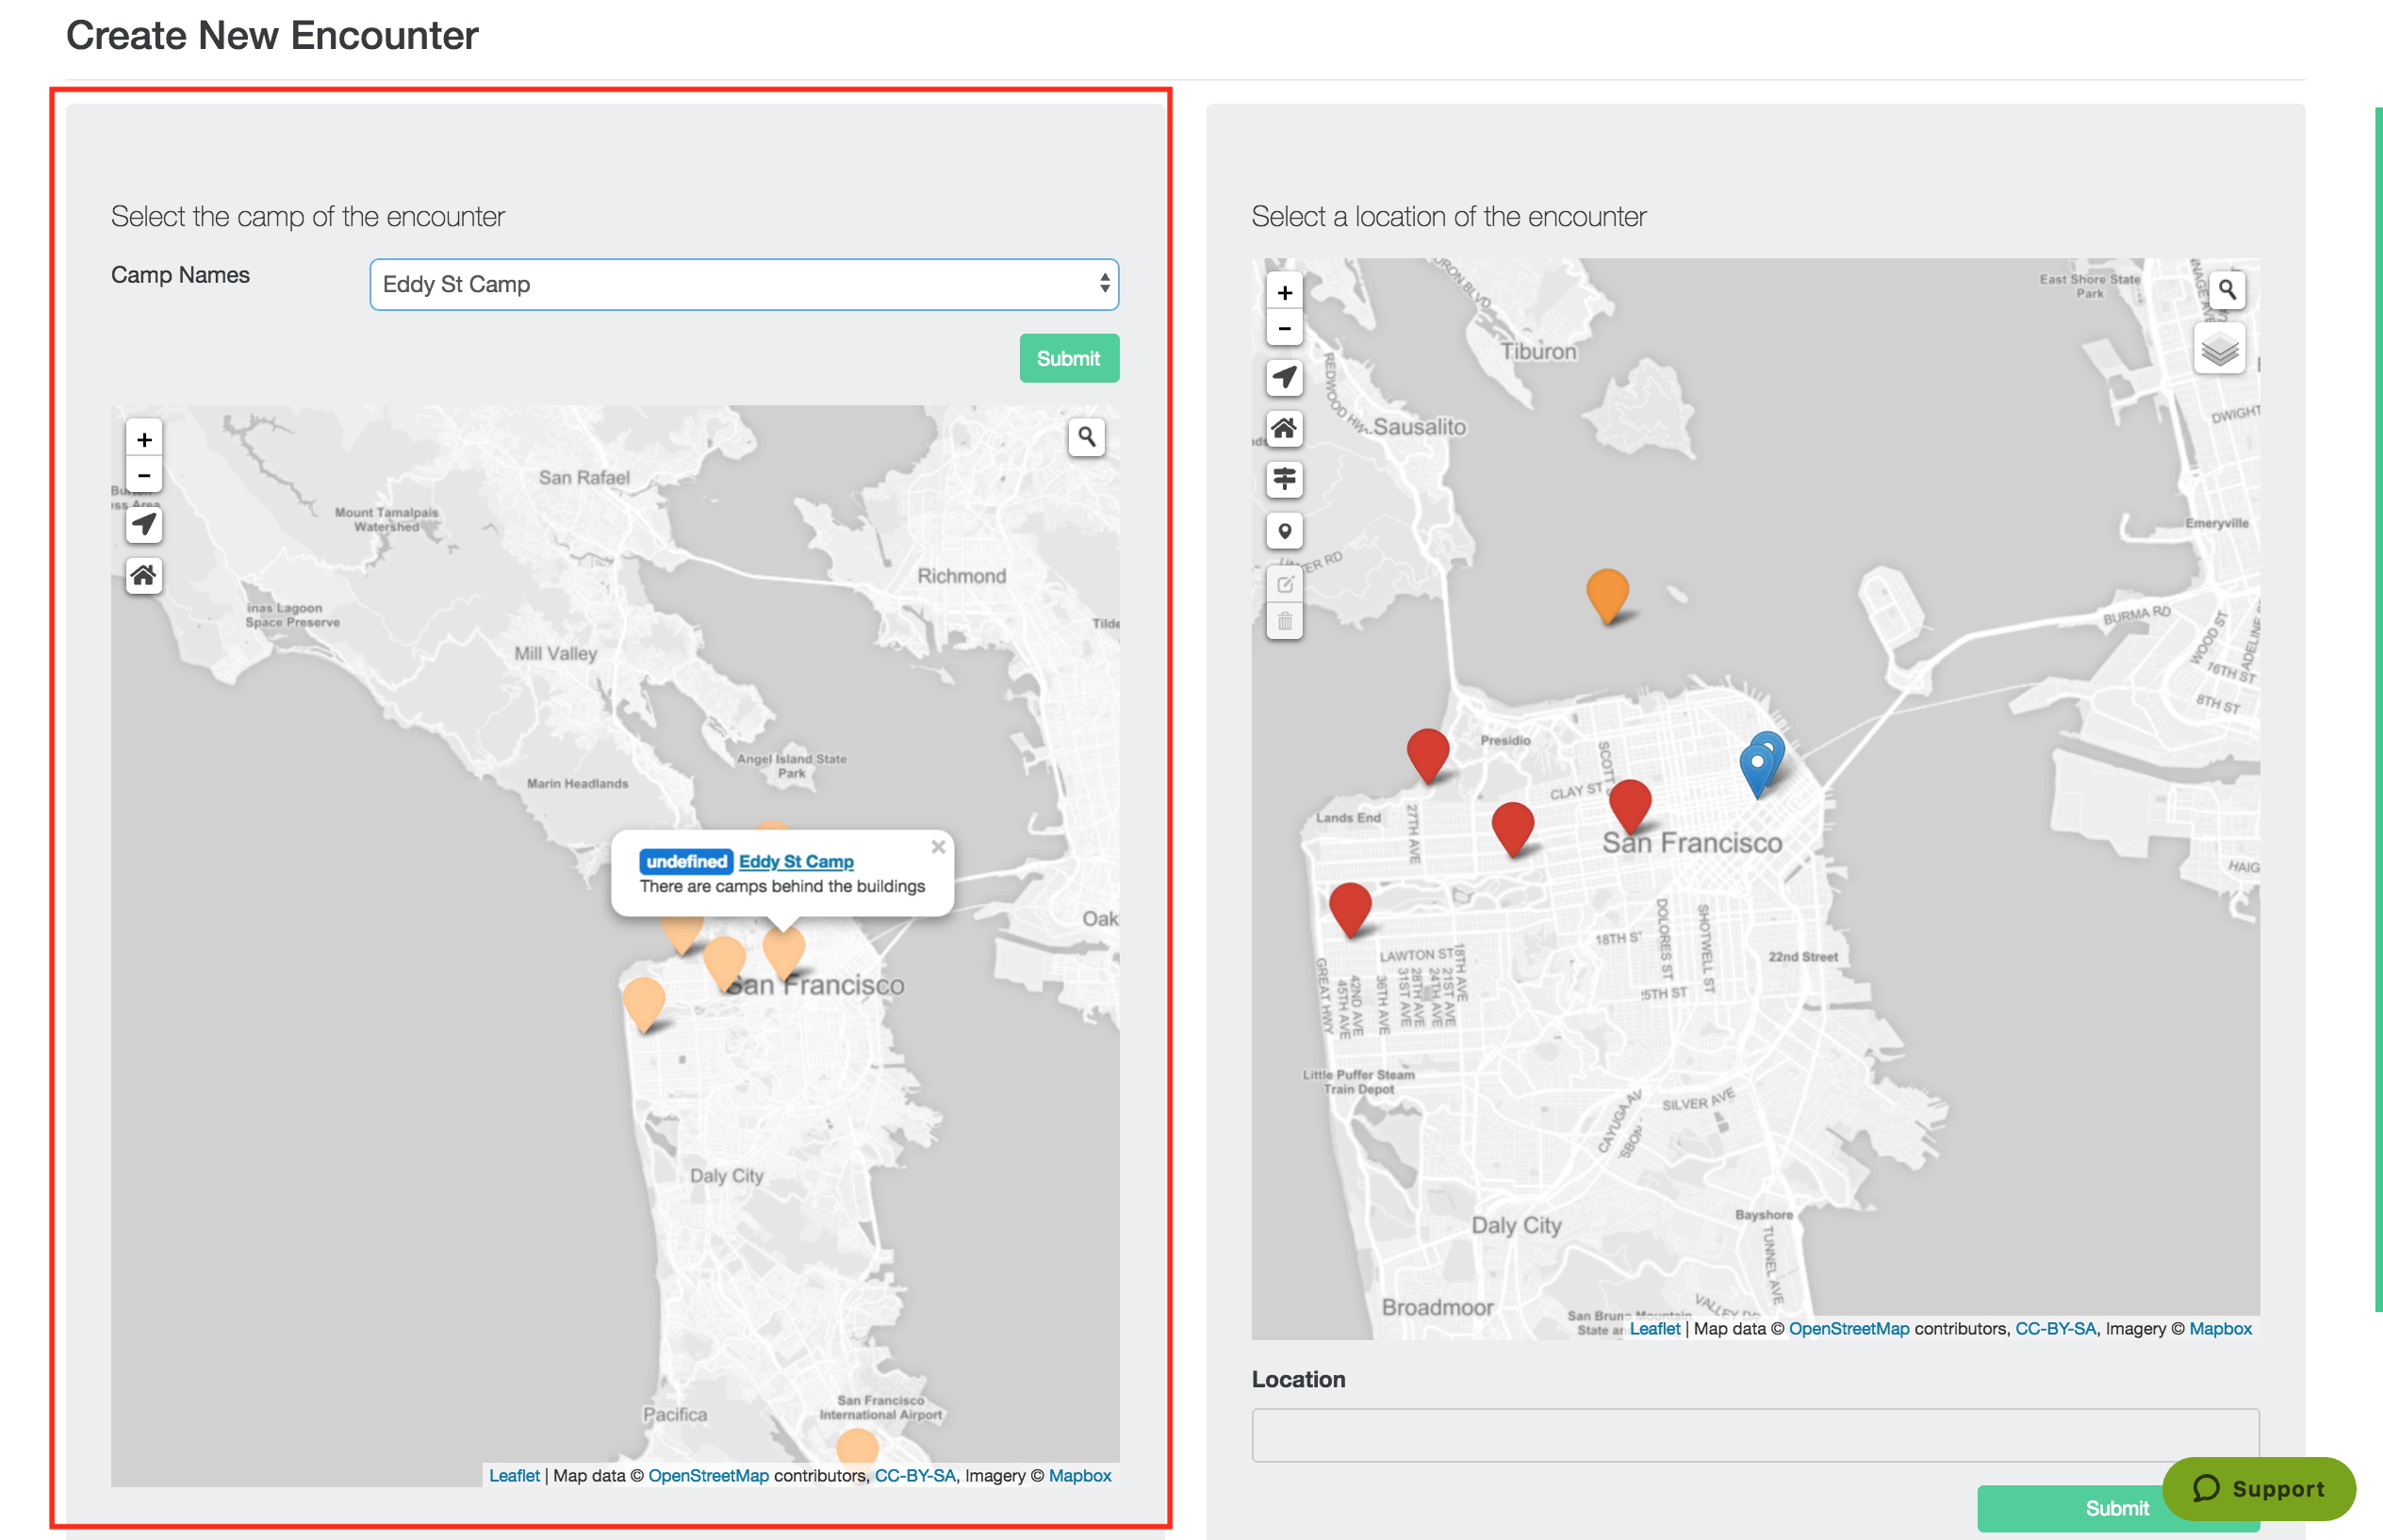
Task: Zoom in on the encounter location map
Action: point(1284,293)
